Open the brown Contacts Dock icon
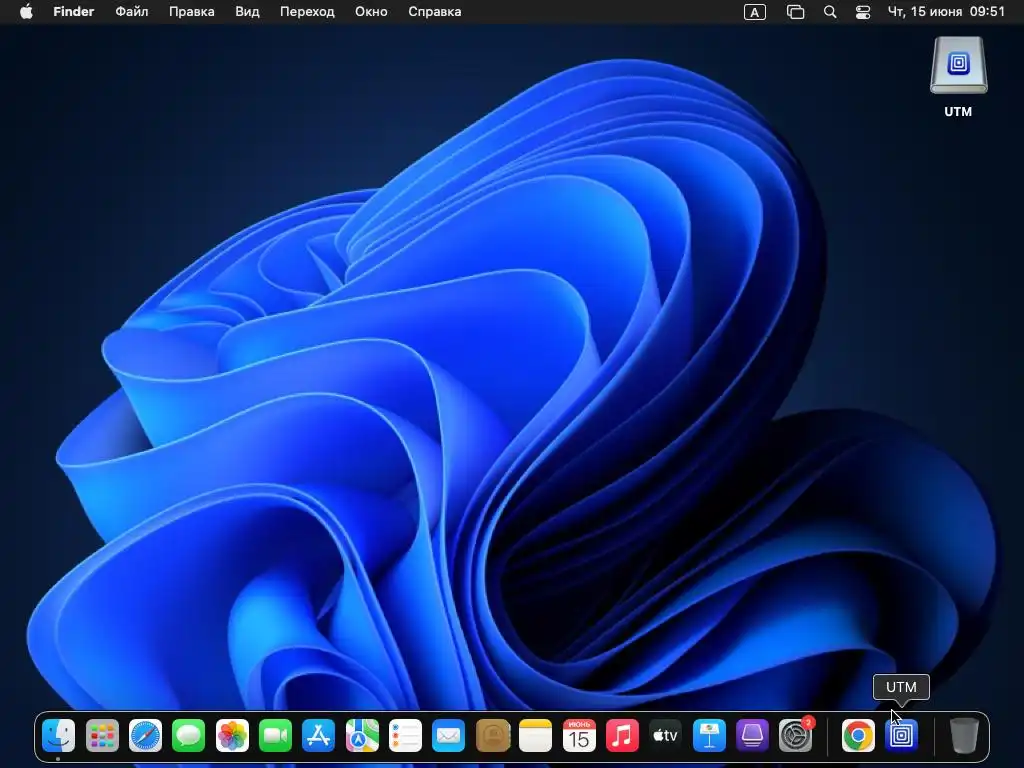Viewport: 1024px width, 768px height. tap(492, 736)
